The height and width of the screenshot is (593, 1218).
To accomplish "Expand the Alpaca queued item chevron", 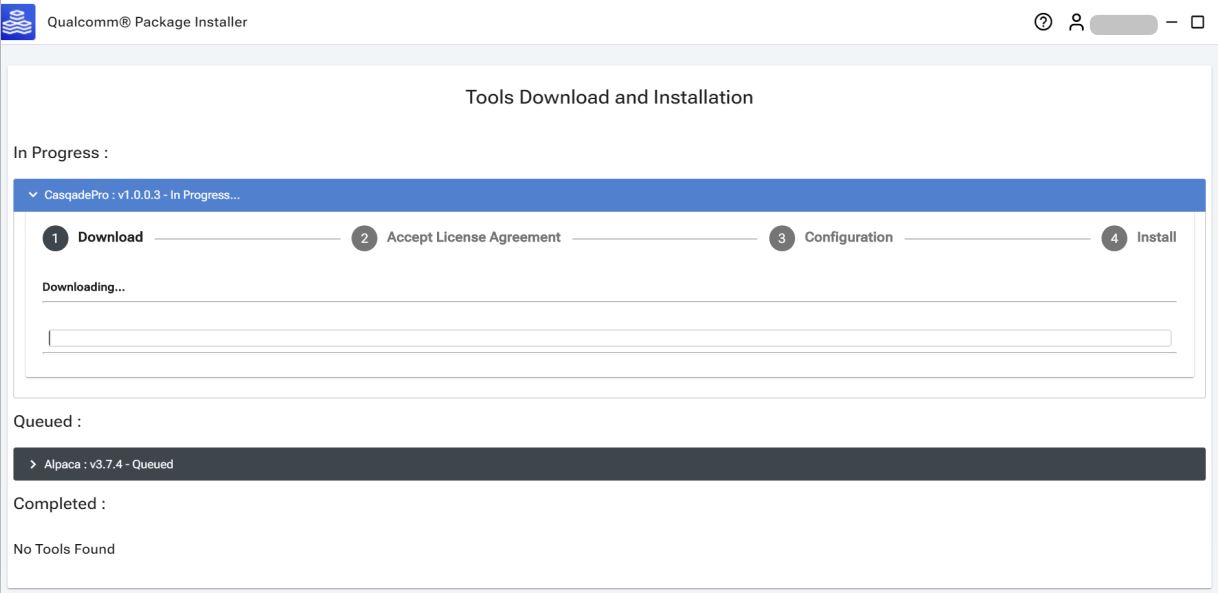I will tap(34, 464).
